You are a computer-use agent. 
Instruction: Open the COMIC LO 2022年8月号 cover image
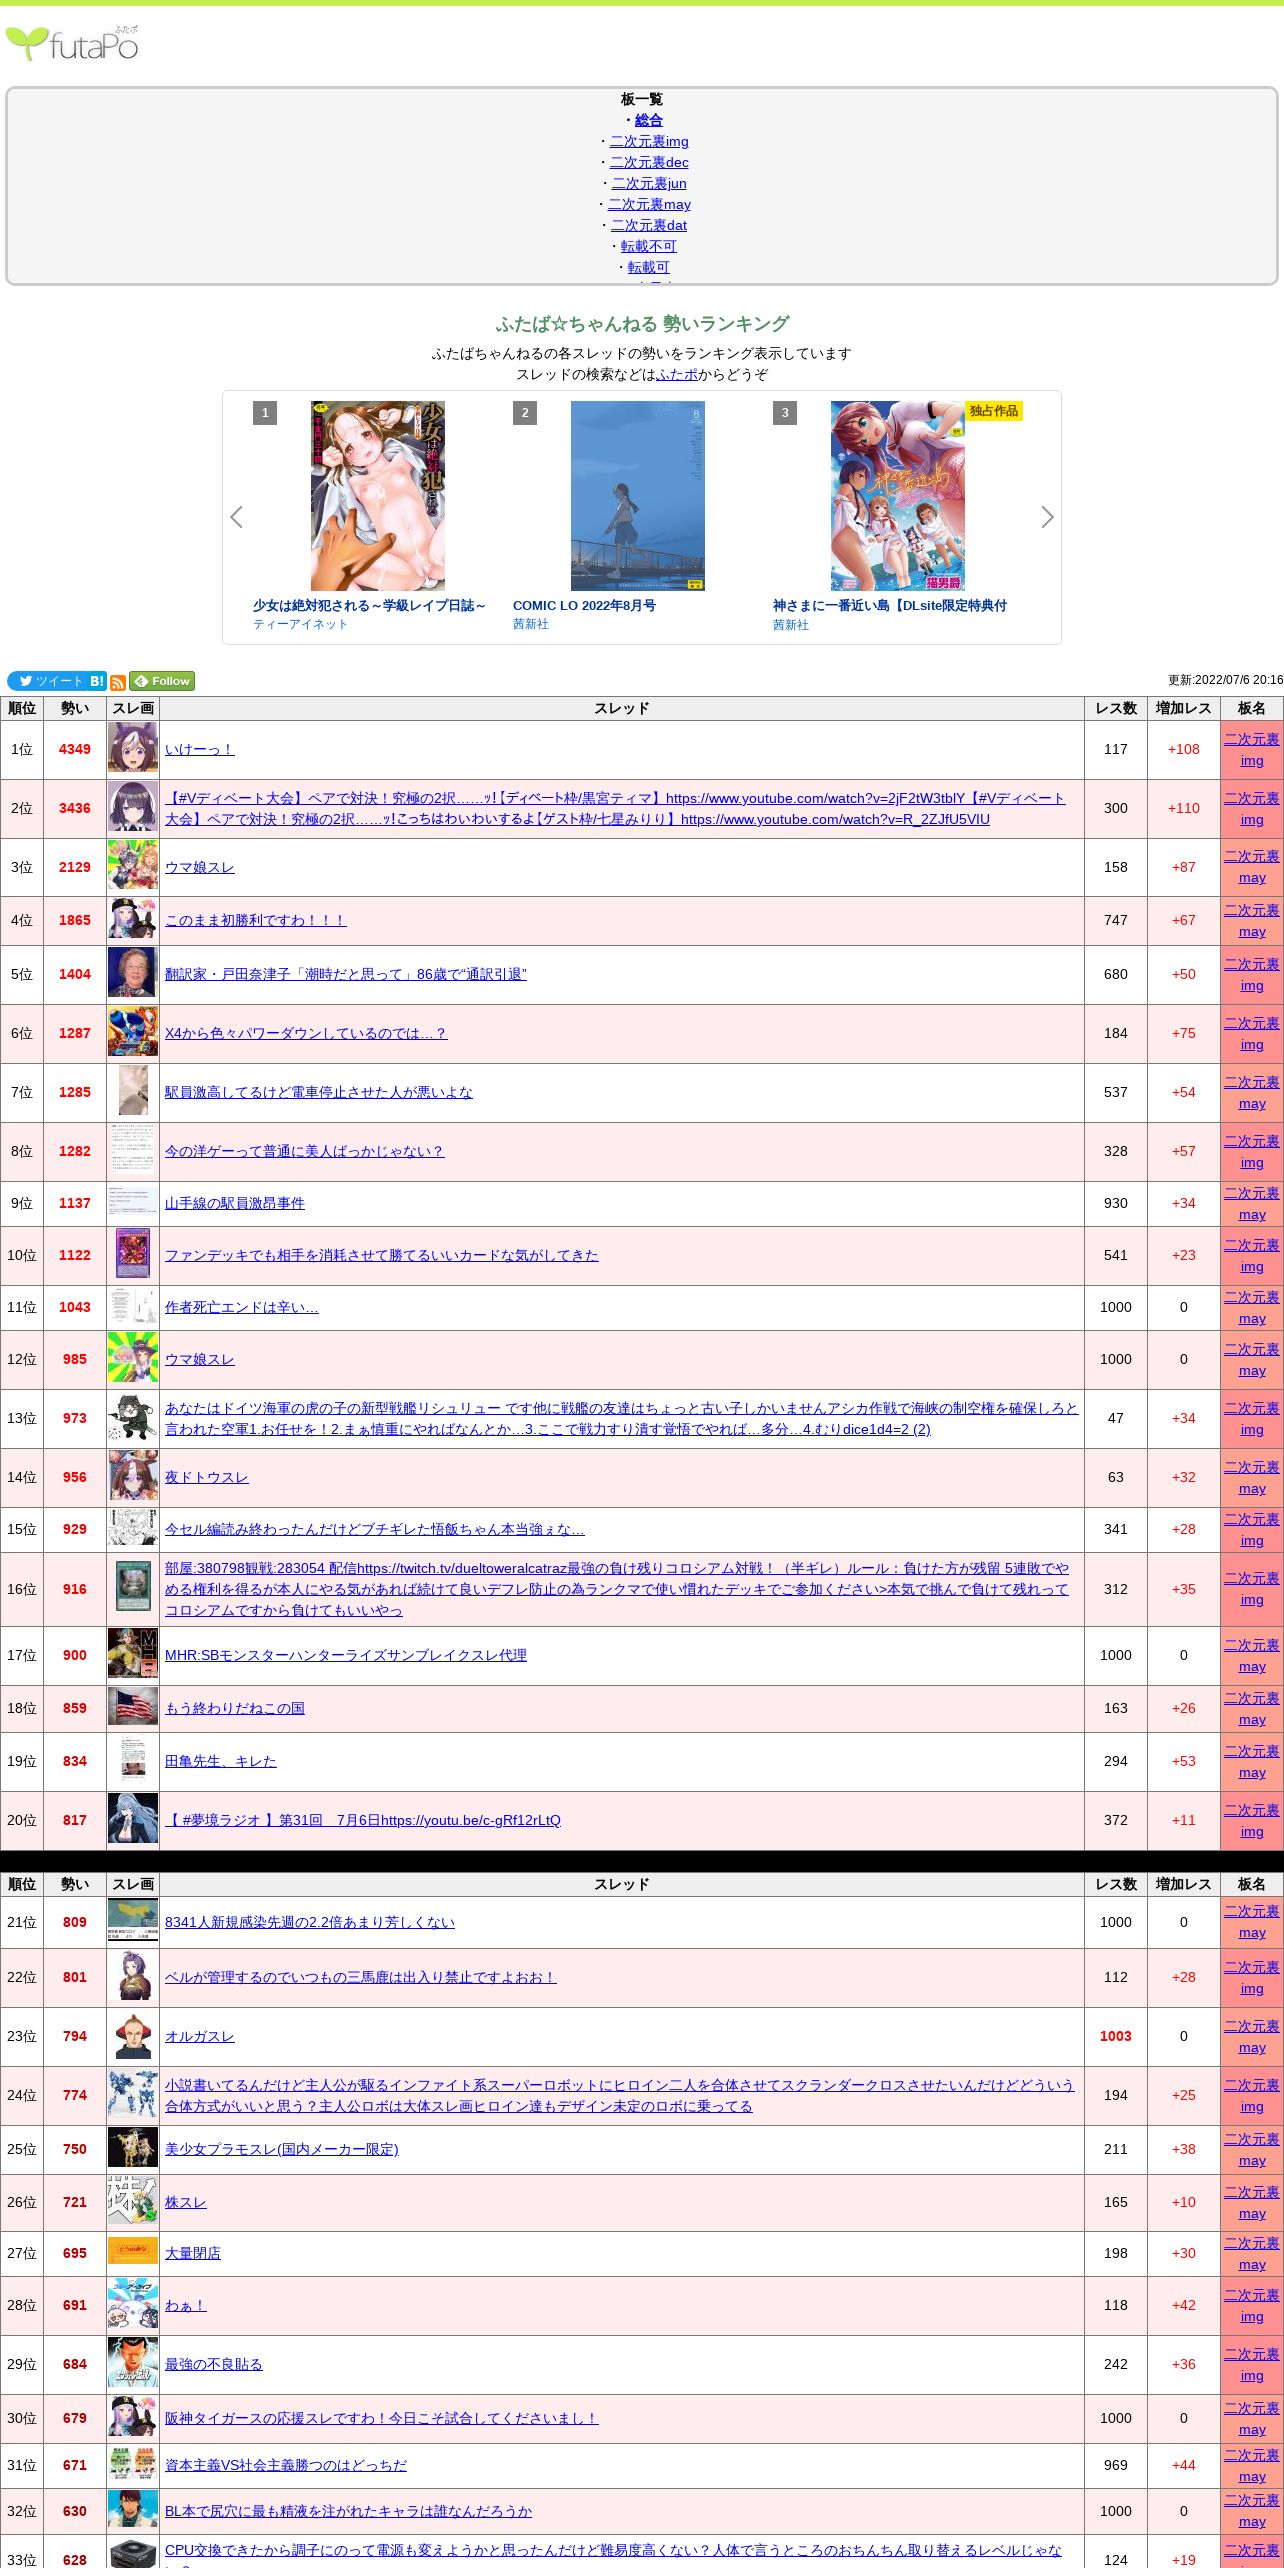(638, 496)
